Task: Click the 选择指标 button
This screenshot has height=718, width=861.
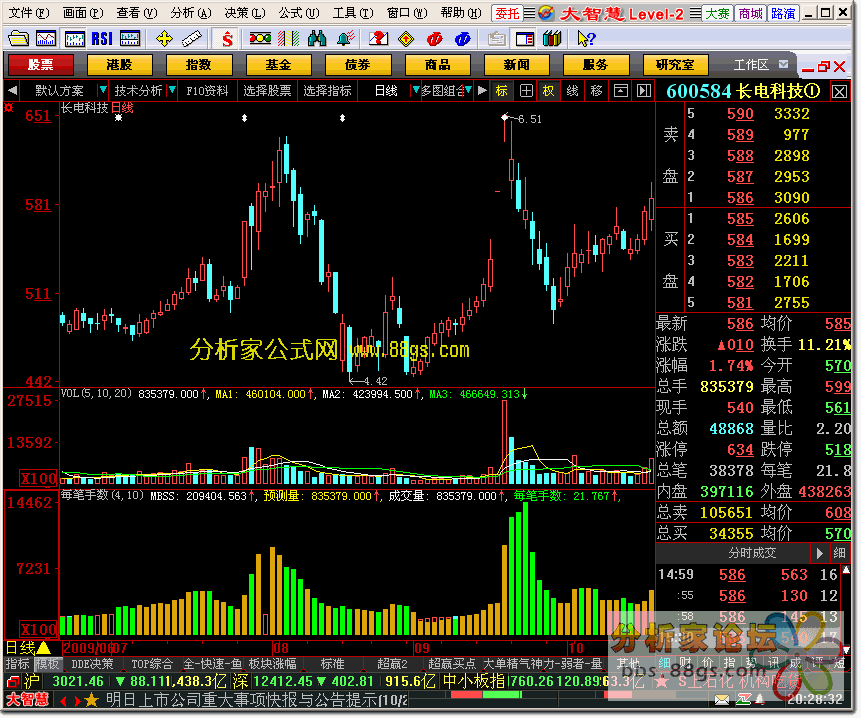Action: (327, 91)
